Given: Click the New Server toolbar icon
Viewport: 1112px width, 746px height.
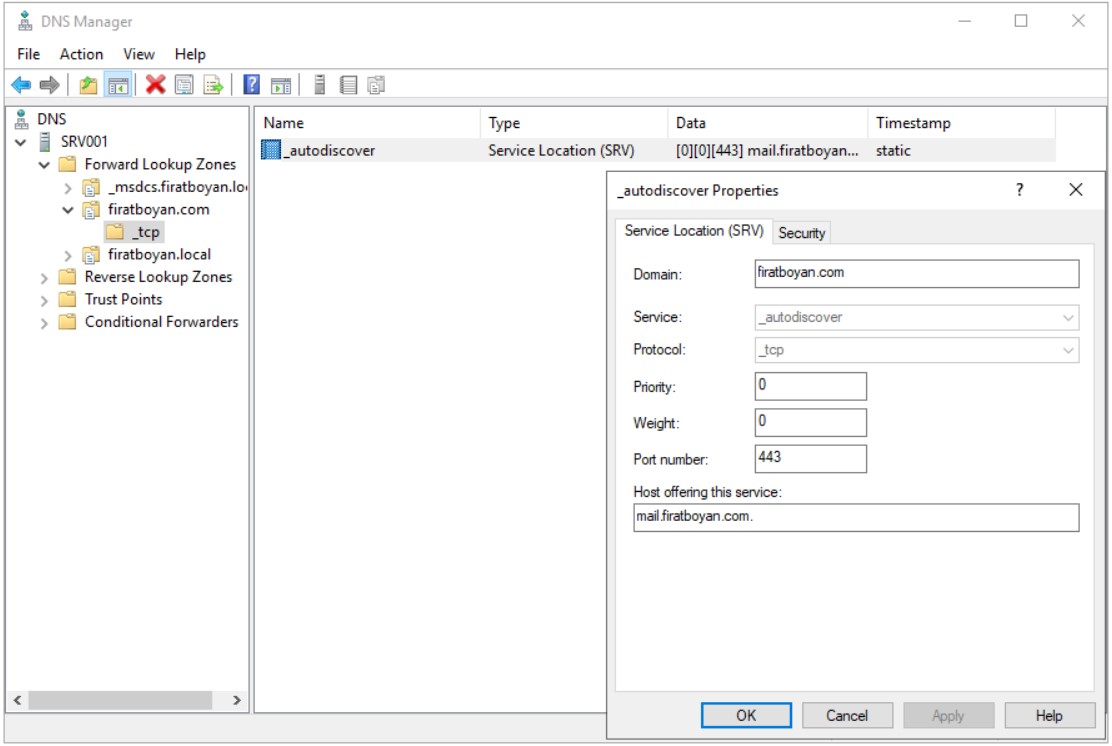Looking at the screenshot, I should (319, 85).
